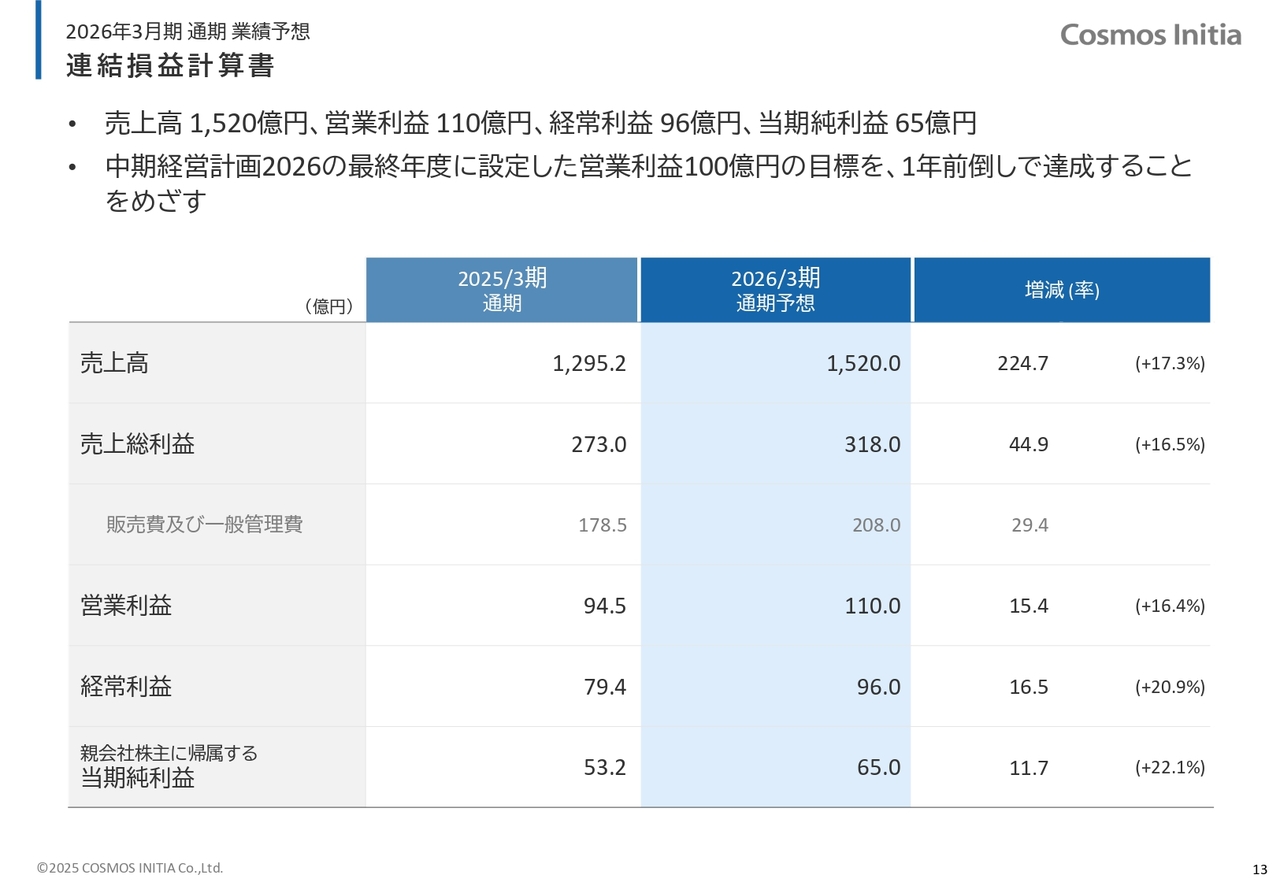1280x886 pixels.
Task: Click the value 1,295.2
Action: pyautogui.click(x=589, y=364)
